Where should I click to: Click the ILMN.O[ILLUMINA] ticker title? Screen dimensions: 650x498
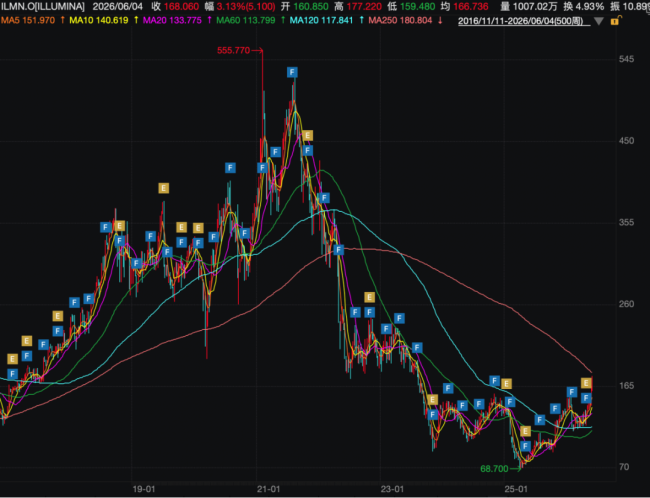pyautogui.click(x=42, y=7)
